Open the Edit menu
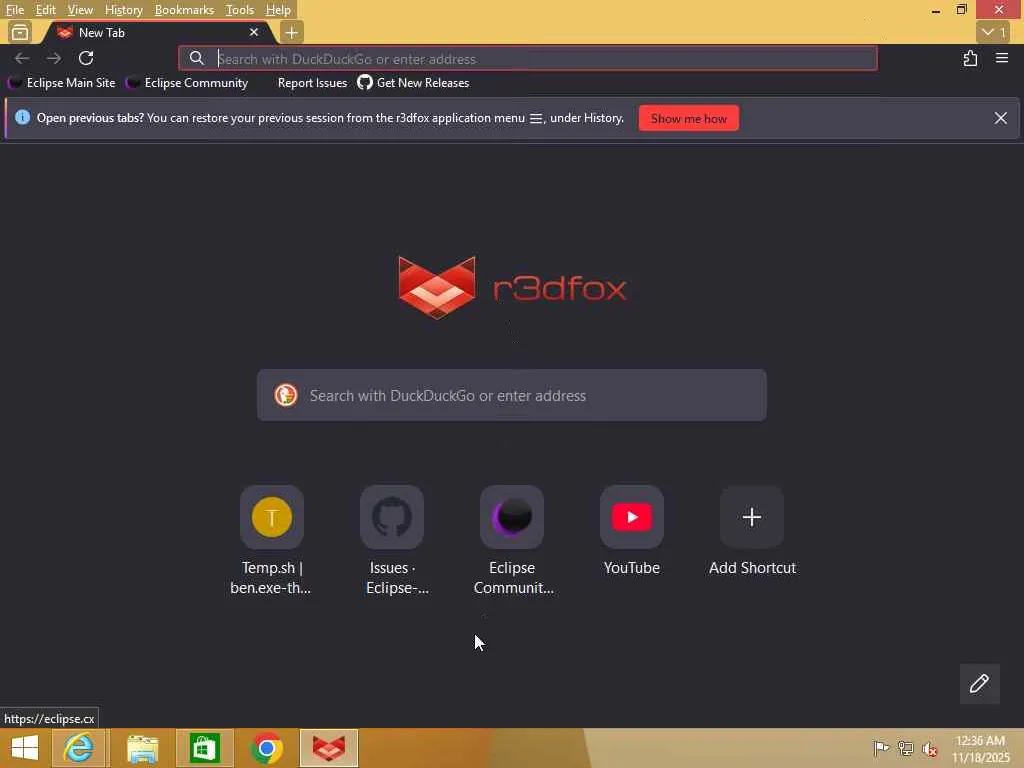Viewport: 1024px width, 768px height. pyautogui.click(x=45, y=10)
